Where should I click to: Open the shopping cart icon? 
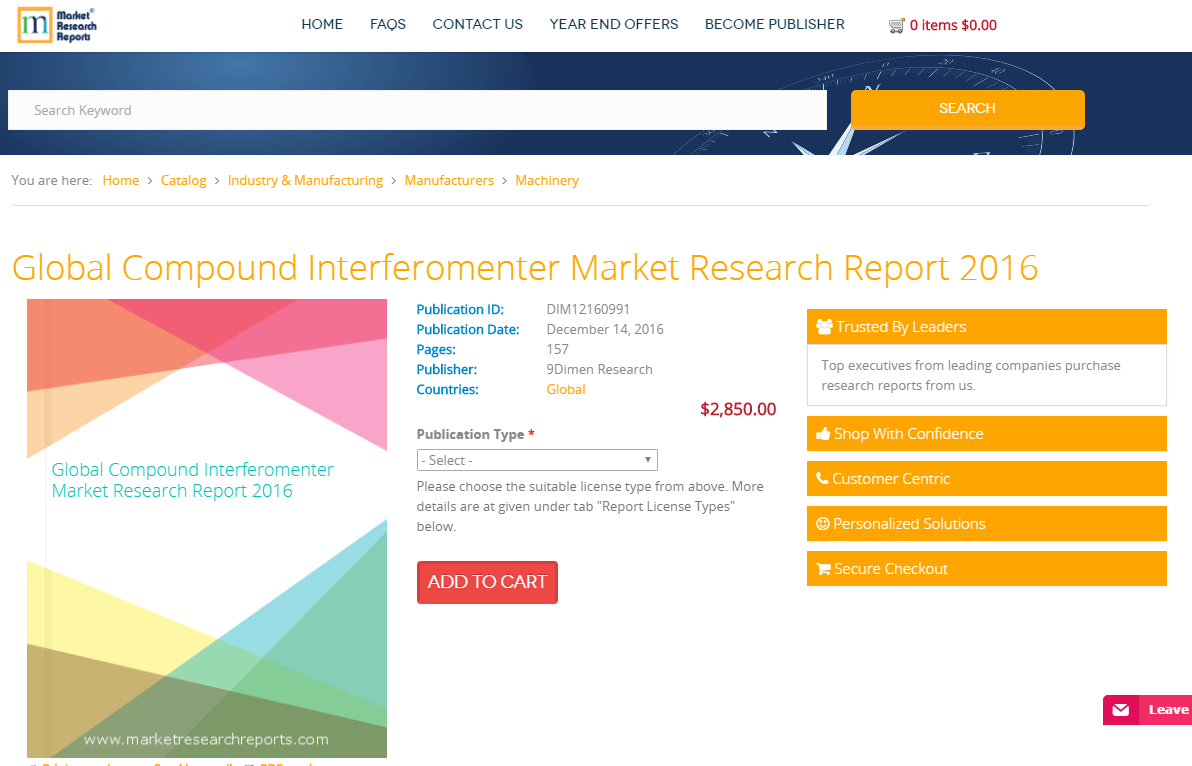(x=896, y=26)
